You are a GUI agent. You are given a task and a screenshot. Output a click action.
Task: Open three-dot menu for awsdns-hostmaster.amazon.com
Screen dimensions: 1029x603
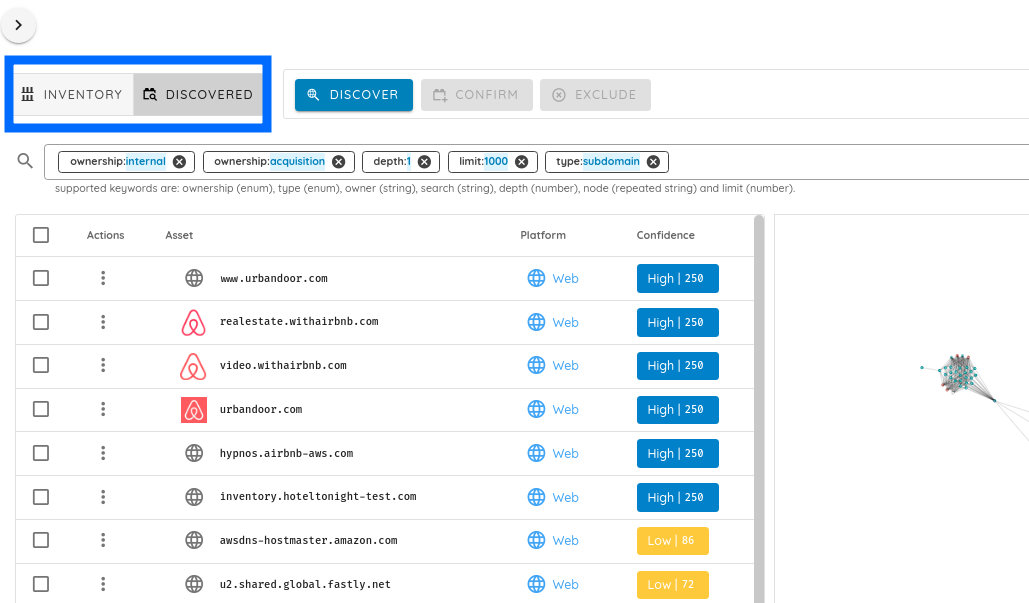103,540
